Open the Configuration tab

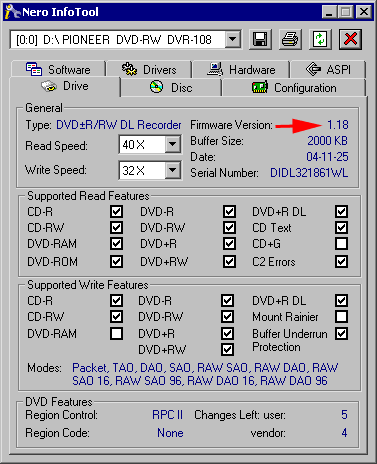click(x=294, y=88)
